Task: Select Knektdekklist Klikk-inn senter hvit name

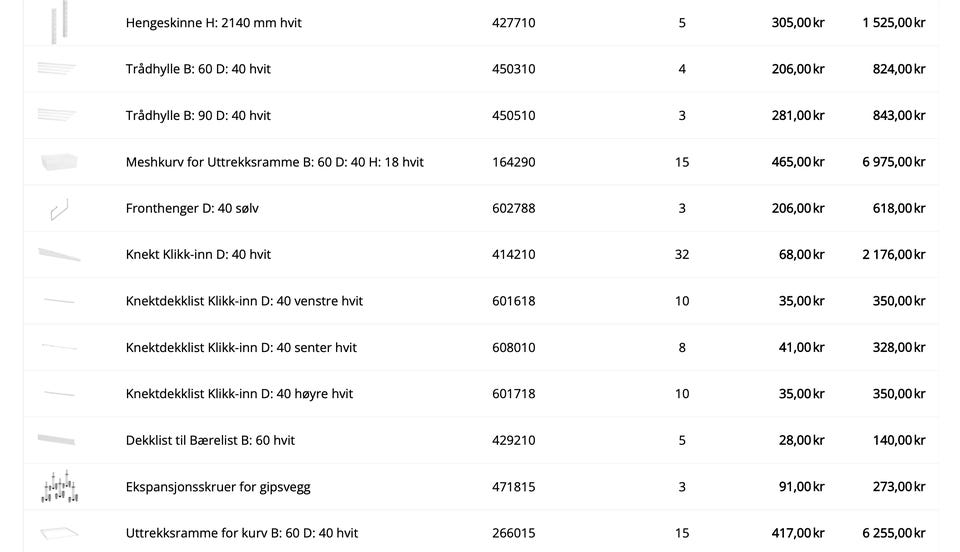Action: tap(241, 348)
